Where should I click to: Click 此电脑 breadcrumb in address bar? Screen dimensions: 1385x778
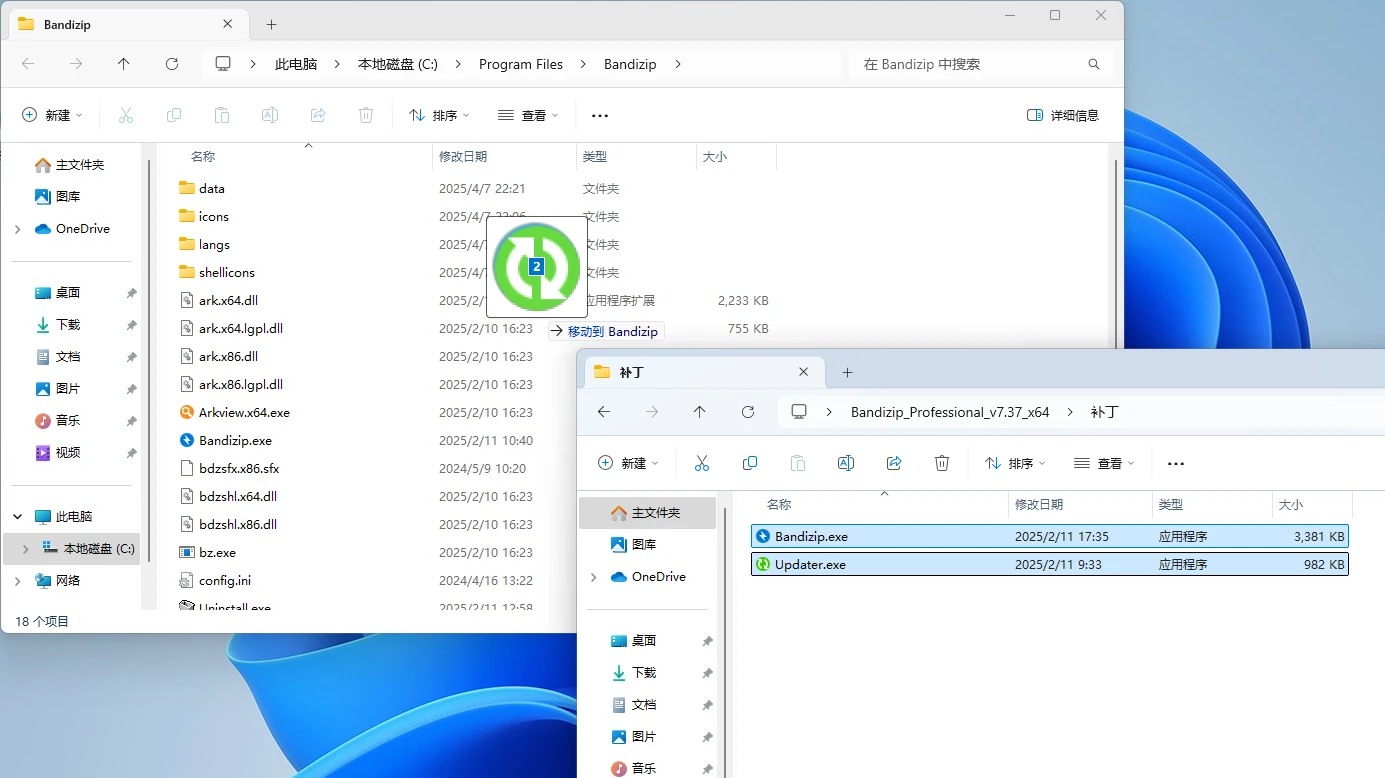coord(296,64)
